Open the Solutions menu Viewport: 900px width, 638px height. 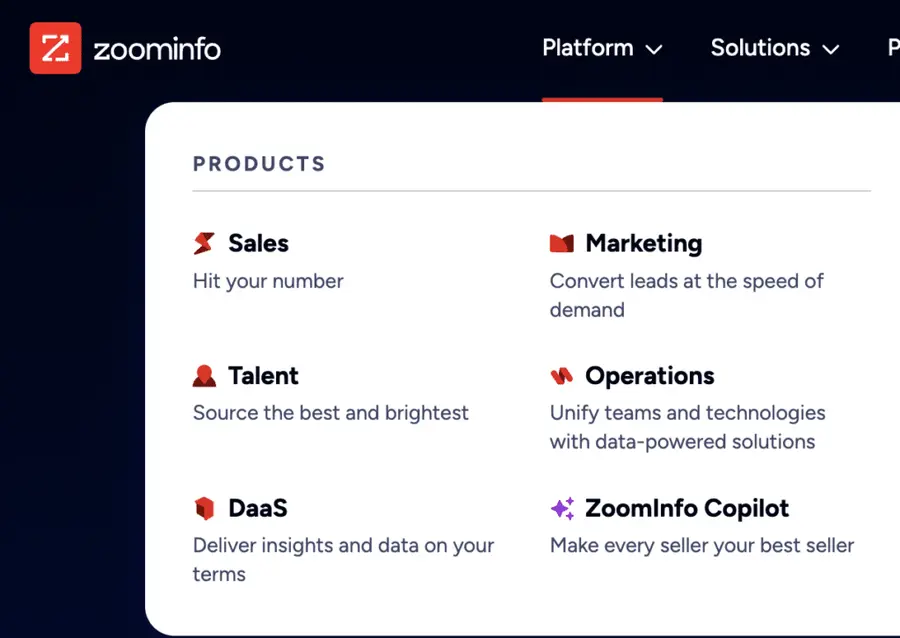pos(760,48)
